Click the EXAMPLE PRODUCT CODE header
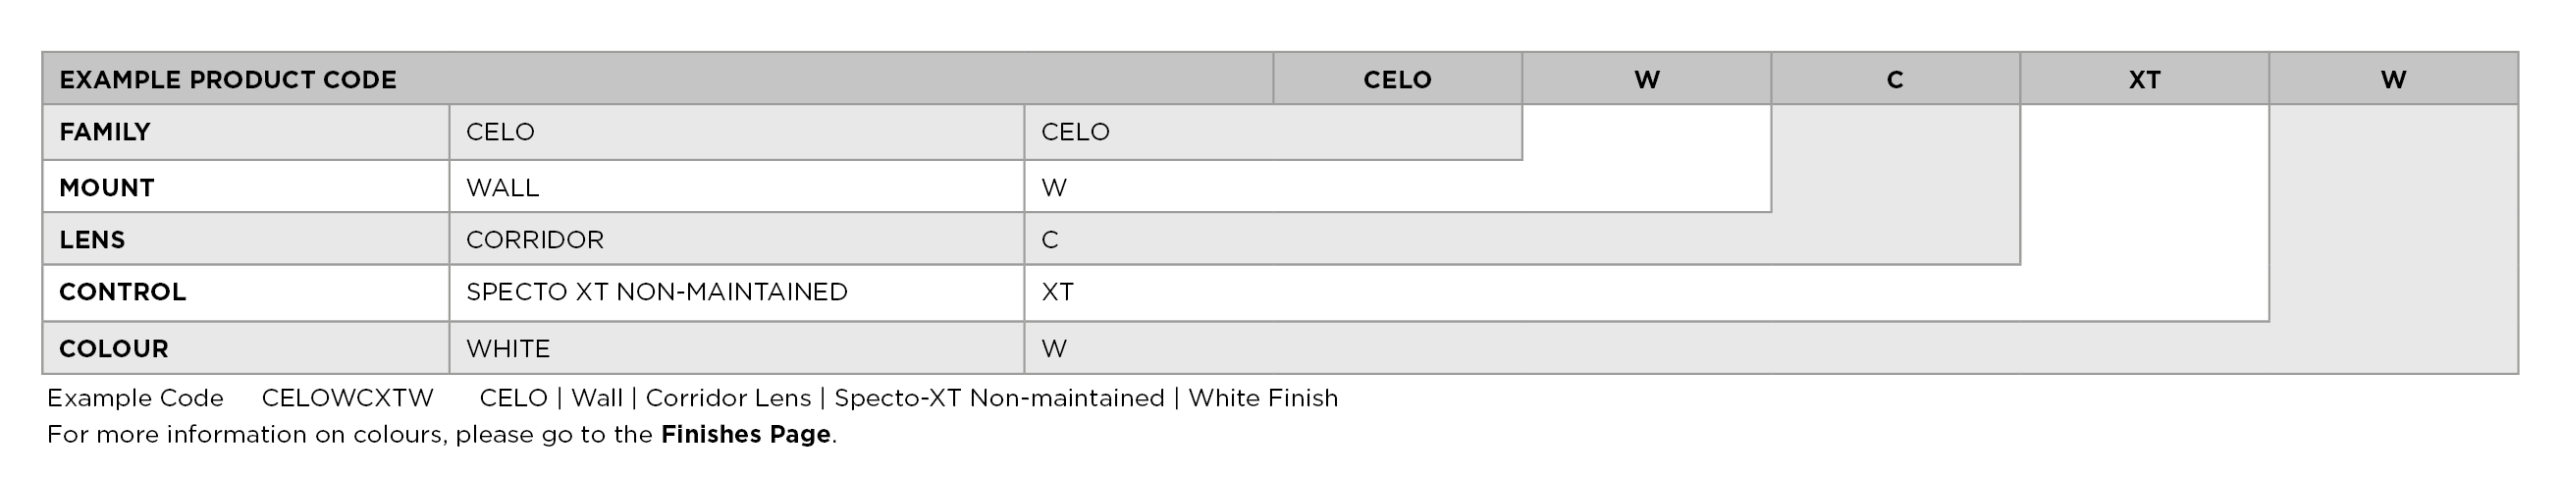This screenshot has width=2560, height=478. [228, 80]
